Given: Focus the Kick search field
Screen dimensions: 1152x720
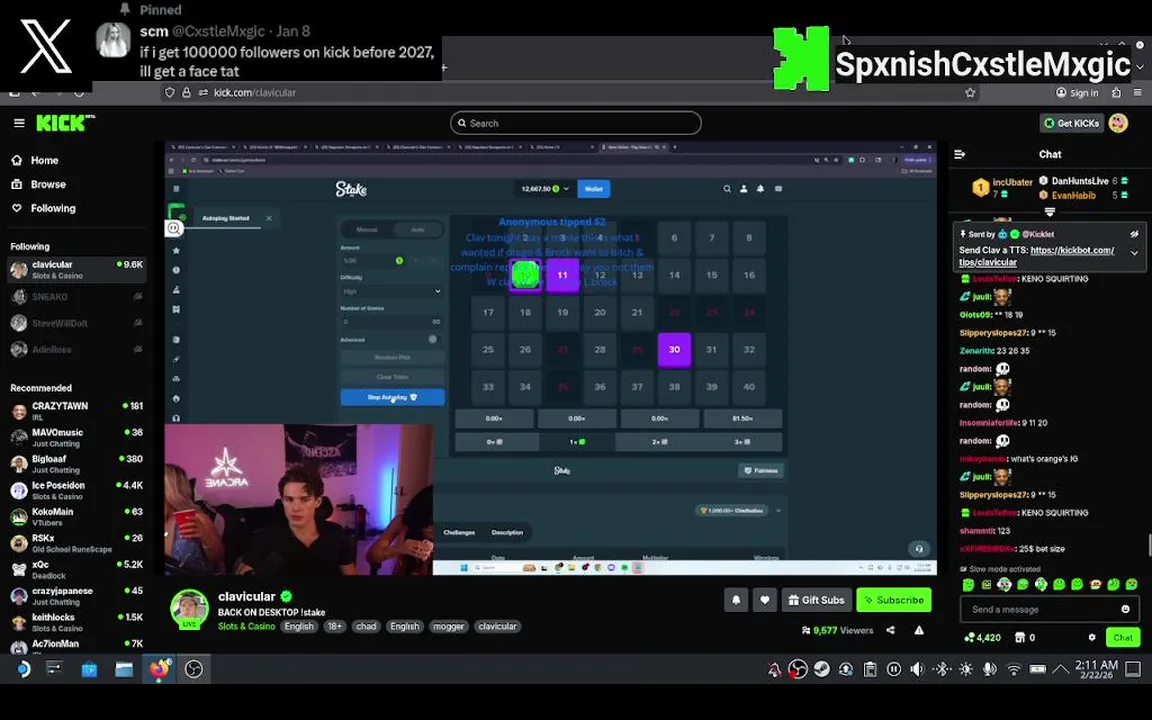Looking at the screenshot, I should pos(575,123).
